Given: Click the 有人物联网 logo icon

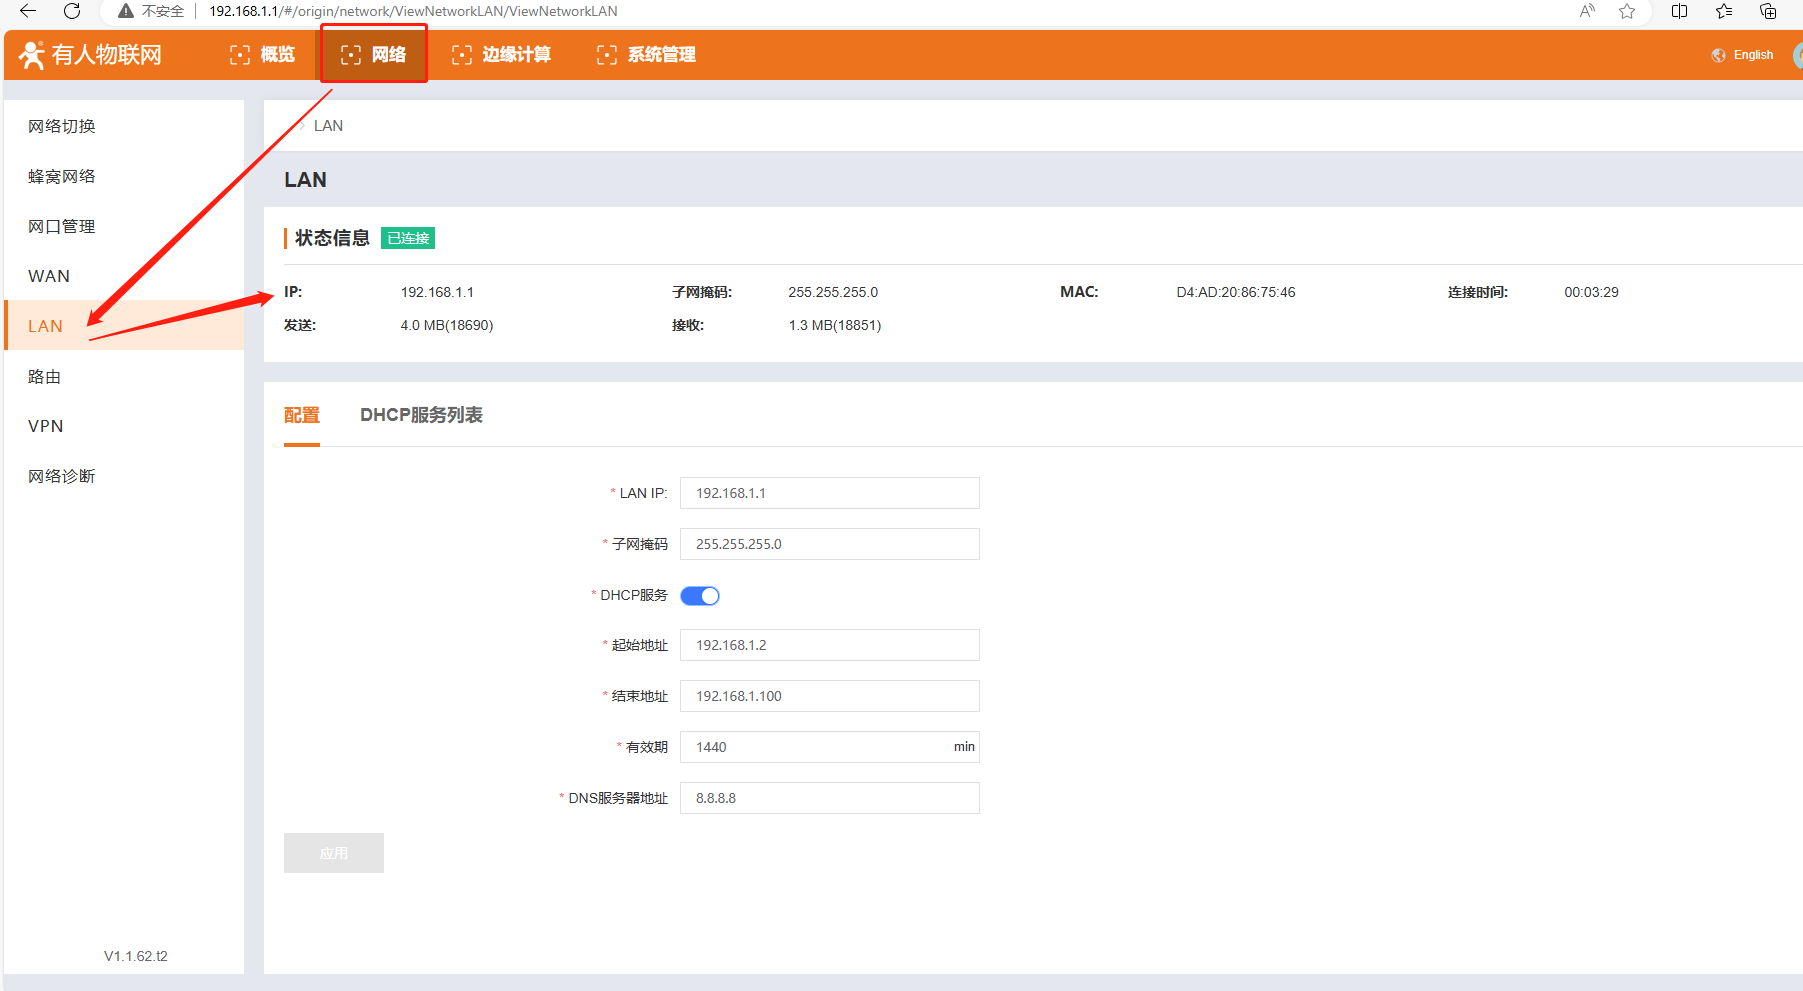Looking at the screenshot, I should (x=32, y=55).
